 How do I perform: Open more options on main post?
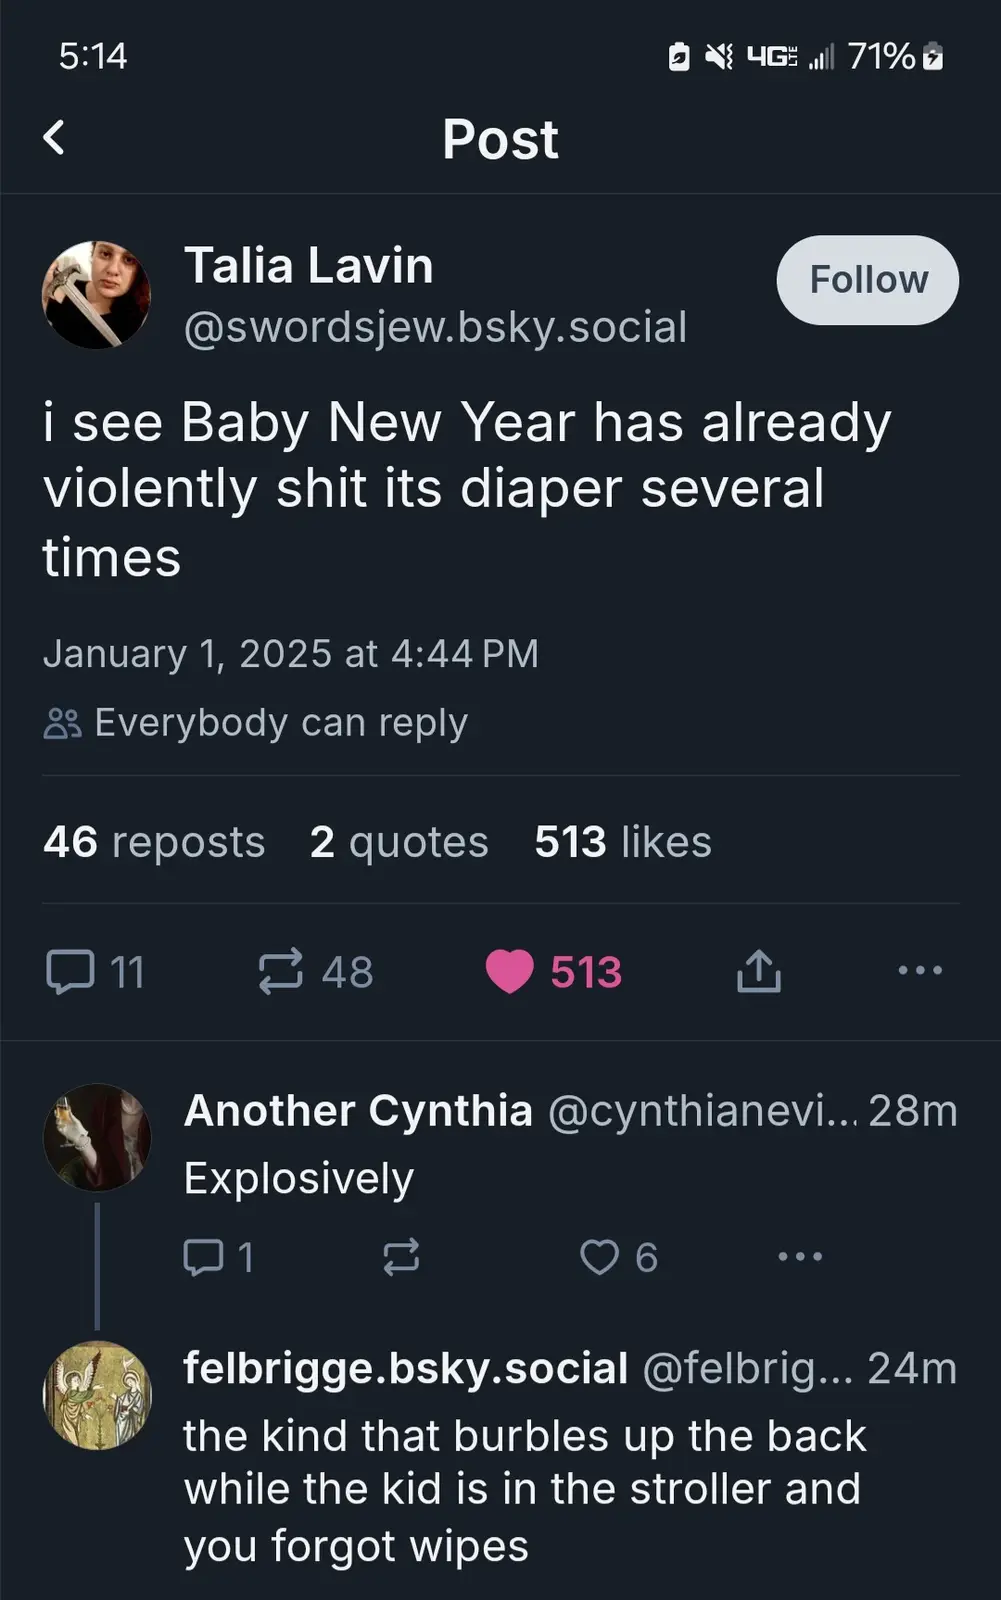click(920, 970)
